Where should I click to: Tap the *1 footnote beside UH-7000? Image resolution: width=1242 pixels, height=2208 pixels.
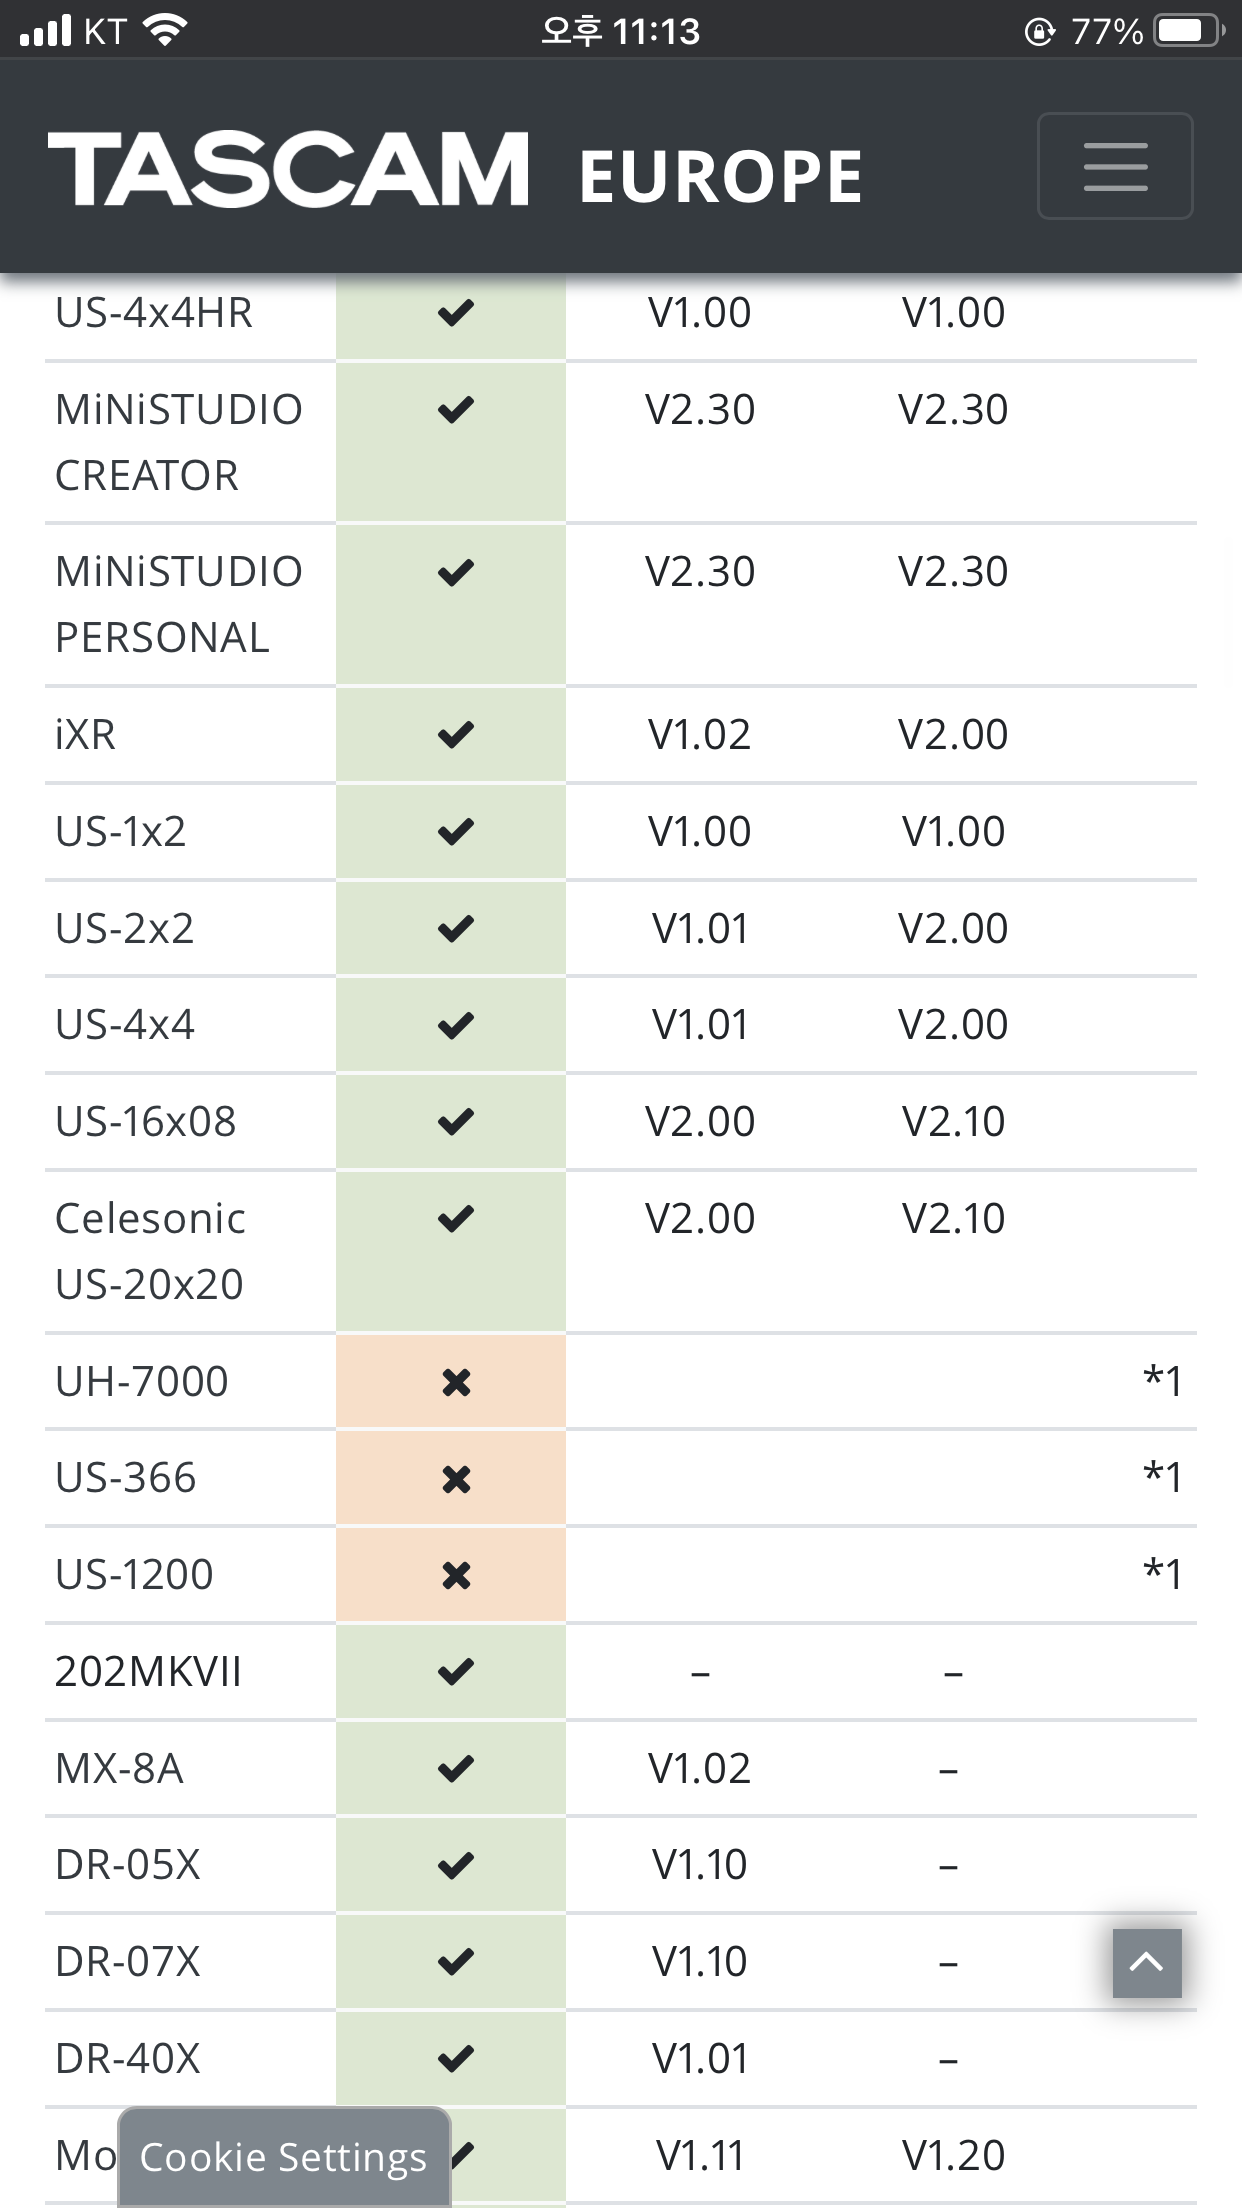pos(1162,1381)
